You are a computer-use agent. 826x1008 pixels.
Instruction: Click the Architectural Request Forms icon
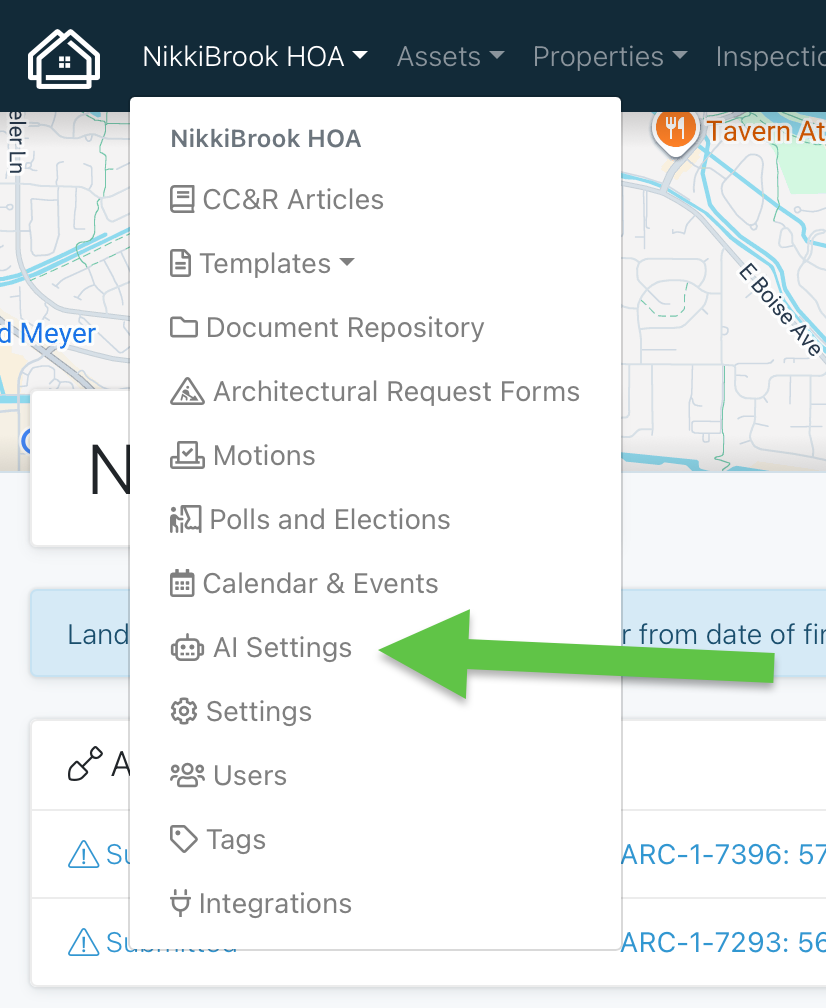[187, 392]
